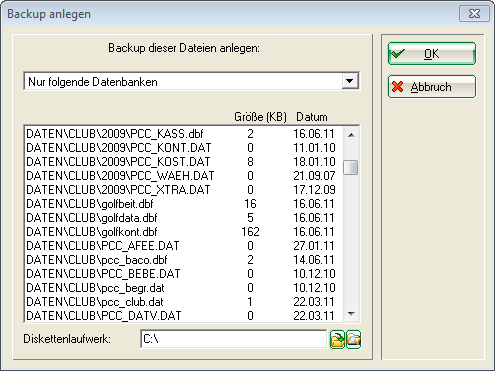Focus the Diskettenlaufwerk path input field
Image resolution: width=495 pixels, height=371 pixels.
pyautogui.click(x=233, y=339)
